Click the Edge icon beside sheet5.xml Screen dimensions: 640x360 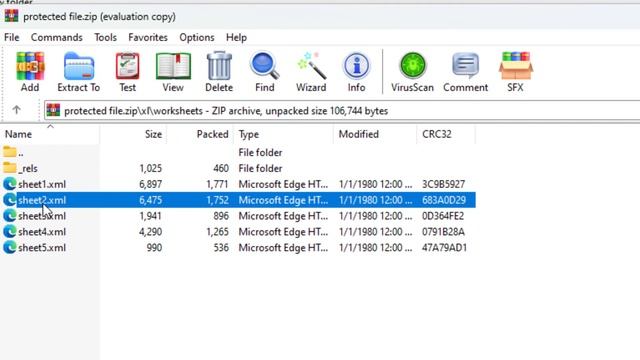tap(10, 247)
